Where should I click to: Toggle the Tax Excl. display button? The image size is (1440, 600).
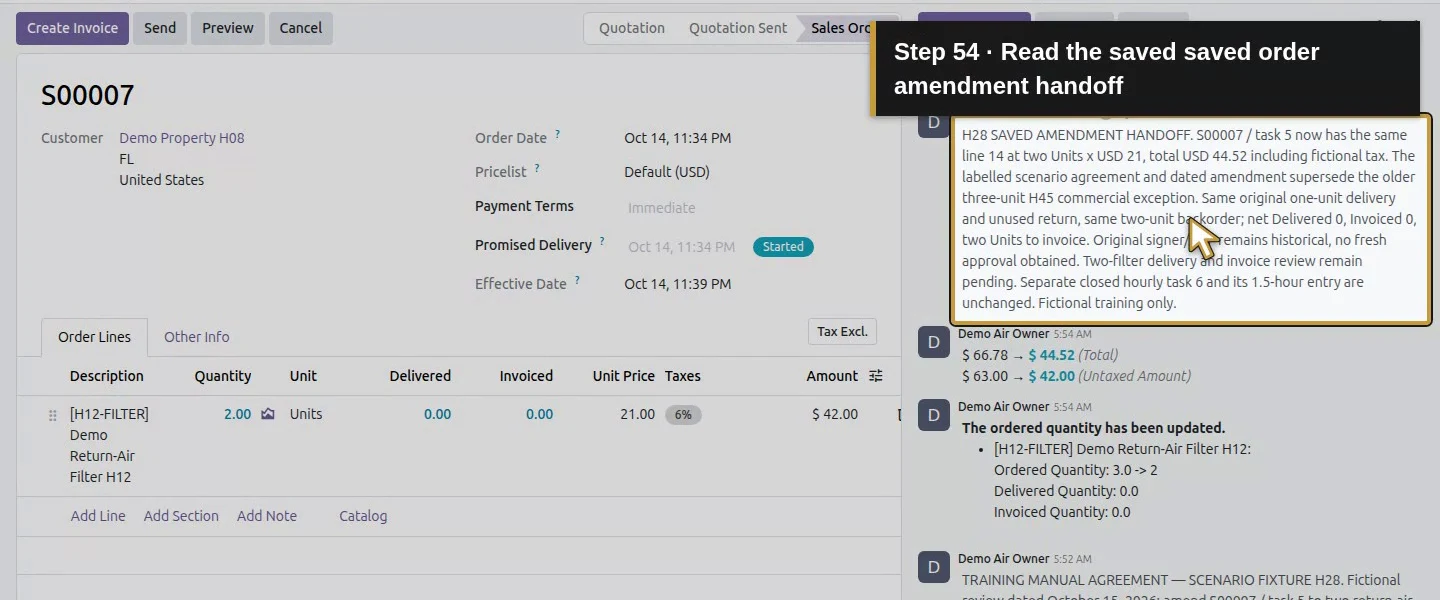(842, 332)
